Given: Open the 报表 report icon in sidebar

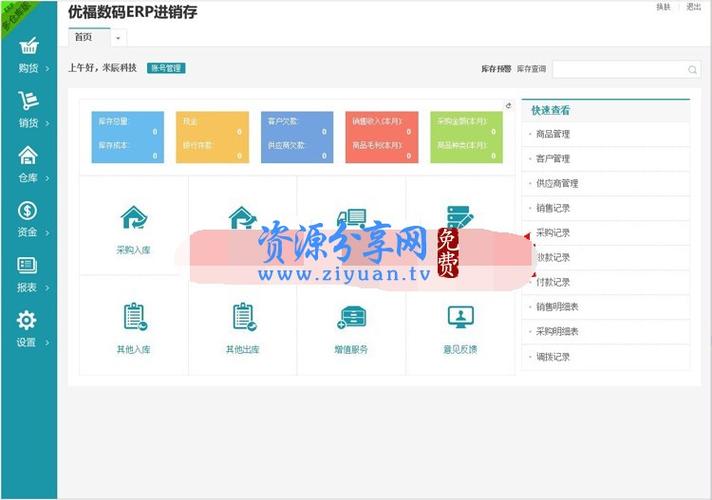Looking at the screenshot, I should point(27,266).
